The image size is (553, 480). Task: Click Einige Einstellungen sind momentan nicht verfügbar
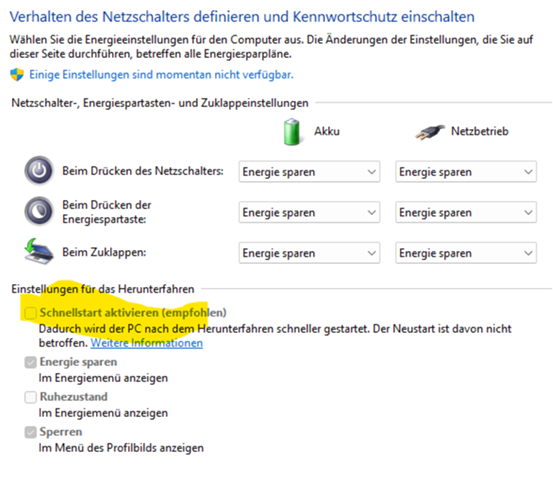(x=161, y=75)
